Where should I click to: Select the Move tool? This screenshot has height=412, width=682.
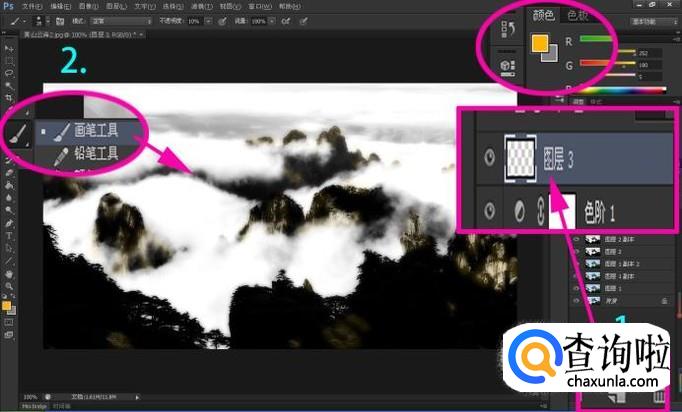(x=9, y=48)
